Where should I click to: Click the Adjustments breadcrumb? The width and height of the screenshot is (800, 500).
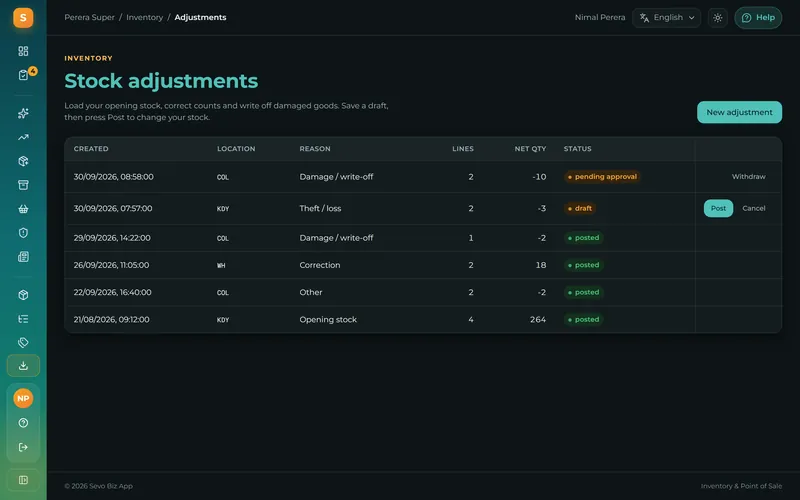(200, 17)
